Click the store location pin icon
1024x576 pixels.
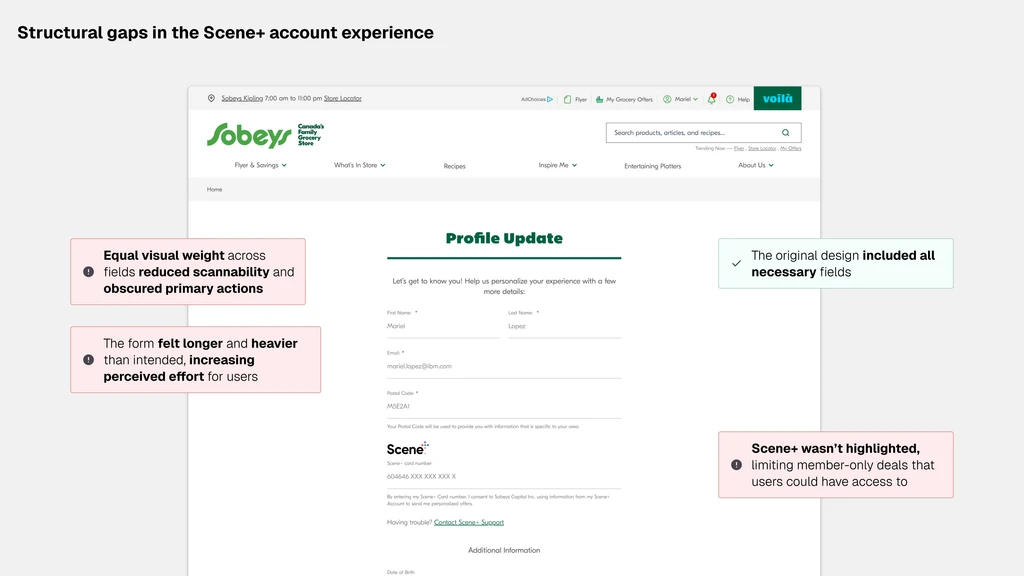pyautogui.click(x=210, y=98)
